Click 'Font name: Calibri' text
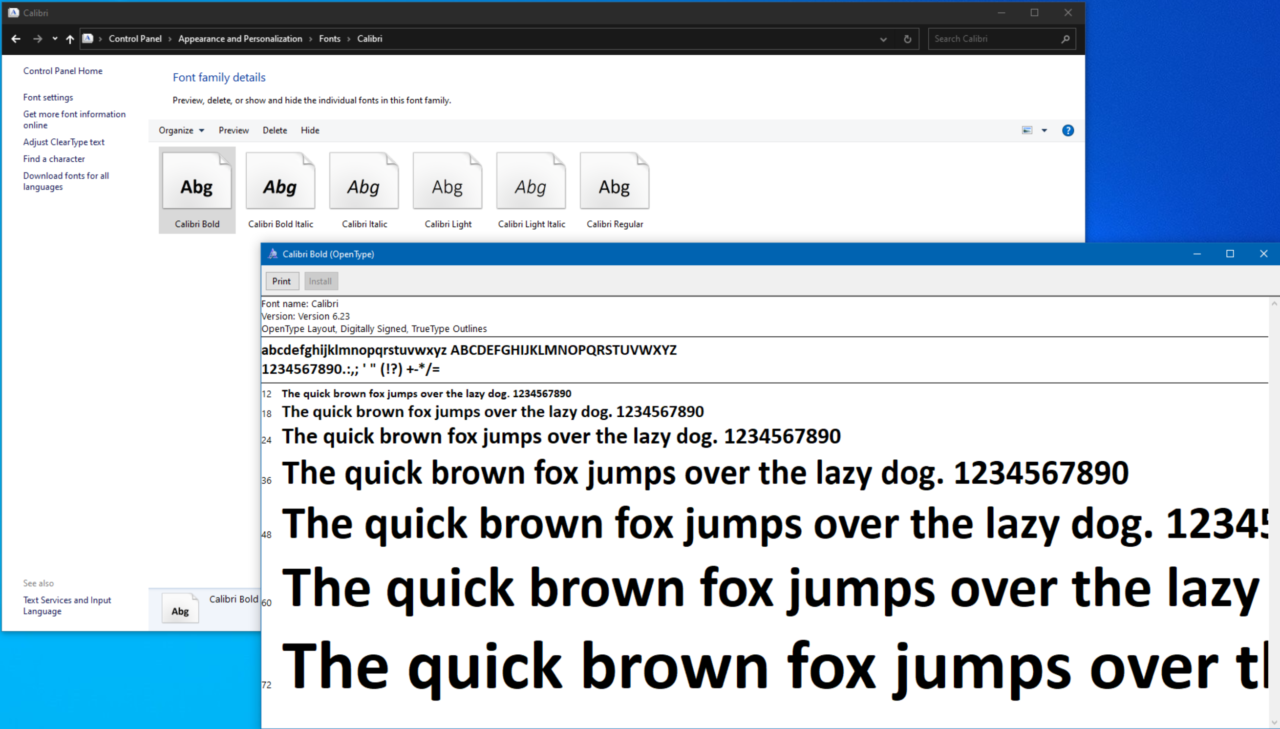 tap(300, 303)
